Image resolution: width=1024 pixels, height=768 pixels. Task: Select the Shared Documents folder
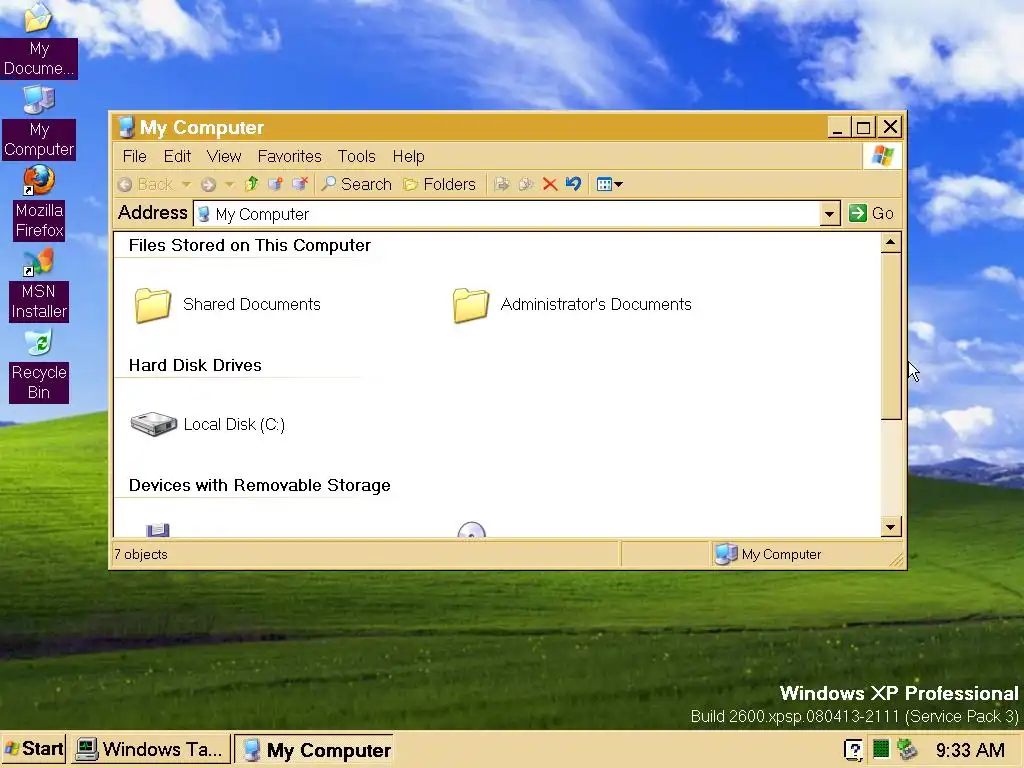(x=227, y=304)
